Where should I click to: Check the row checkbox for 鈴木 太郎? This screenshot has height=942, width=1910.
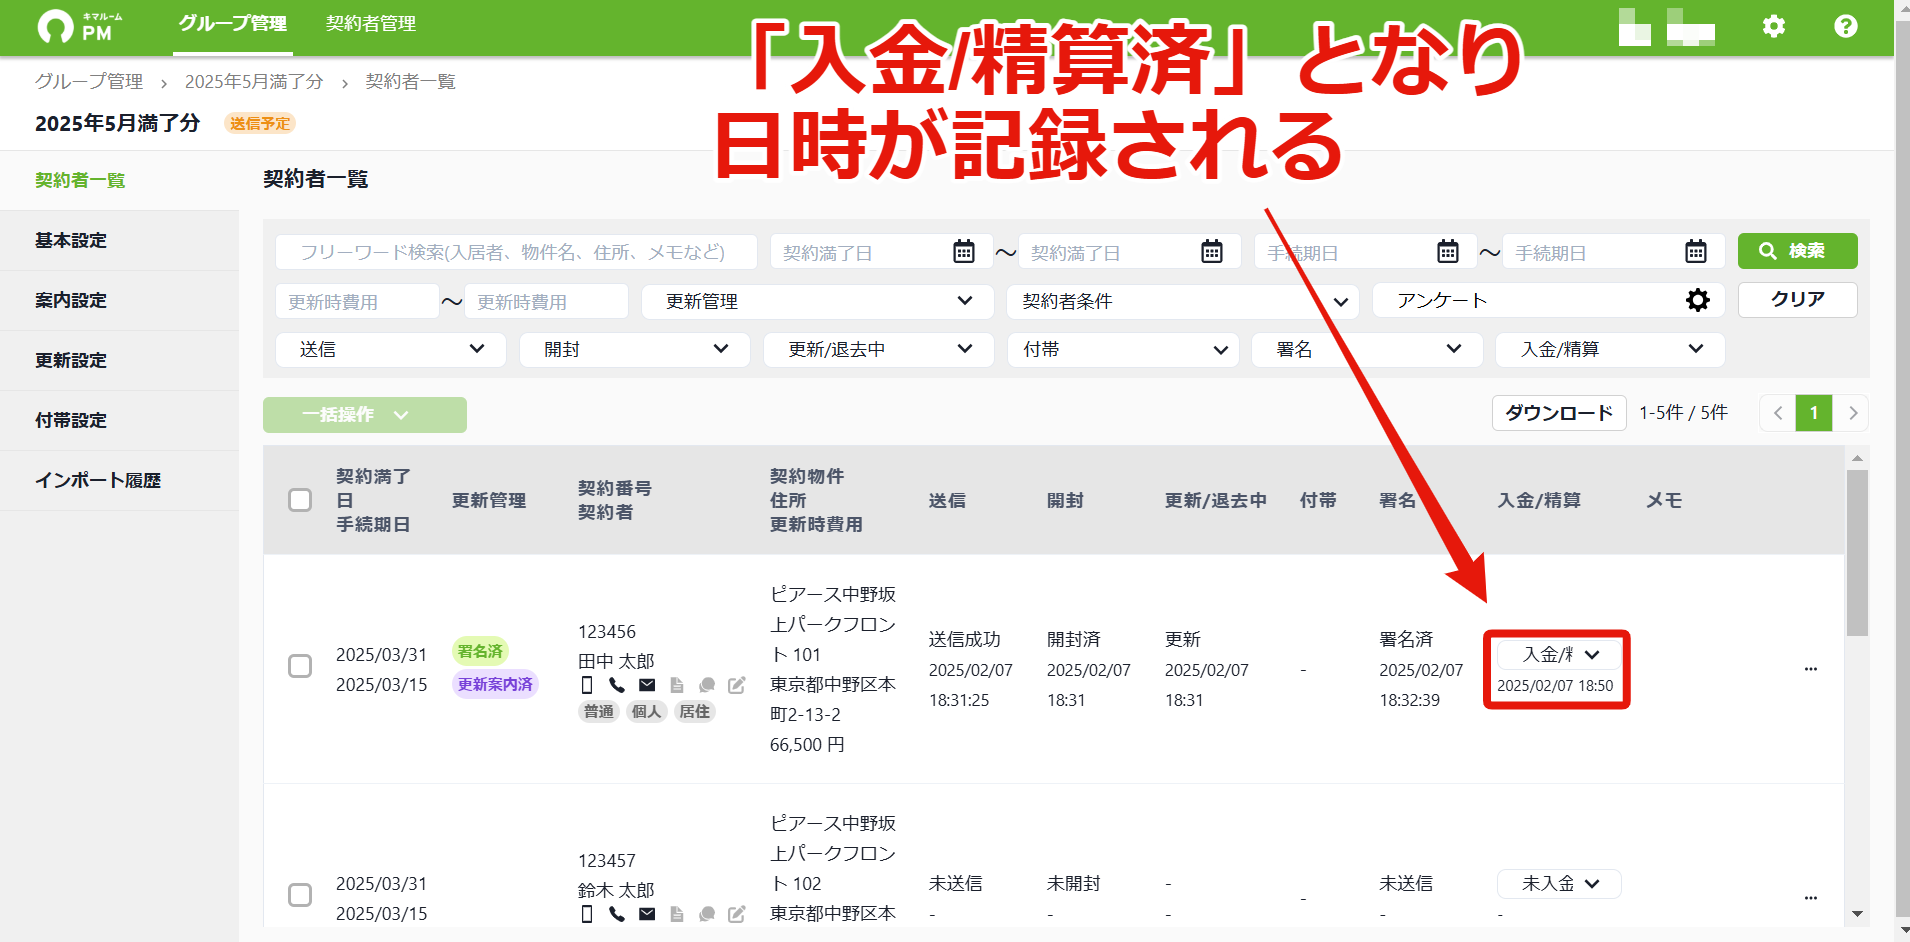click(x=300, y=895)
